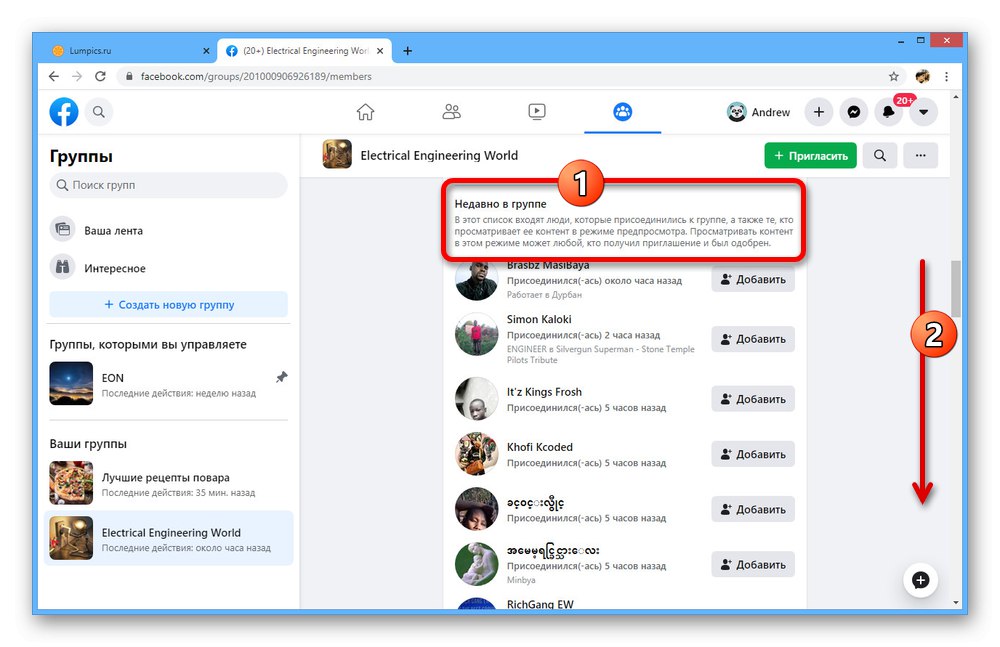Click the page vertical scrollbar thumb
Viewport: 1000px width, 647px height.
click(955, 288)
